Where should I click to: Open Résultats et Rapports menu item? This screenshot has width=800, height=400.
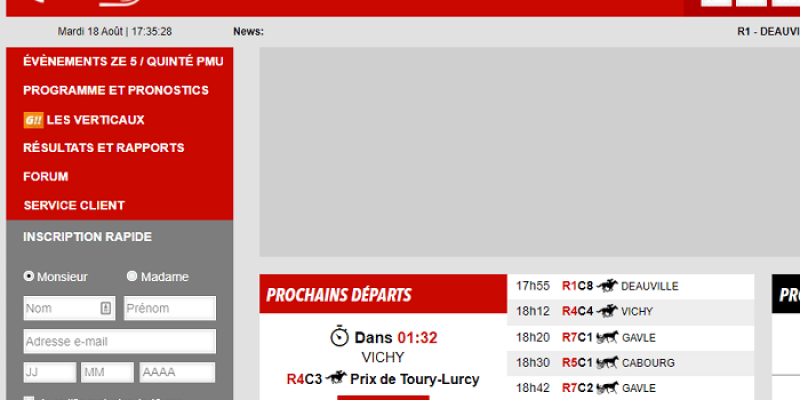[104, 147]
